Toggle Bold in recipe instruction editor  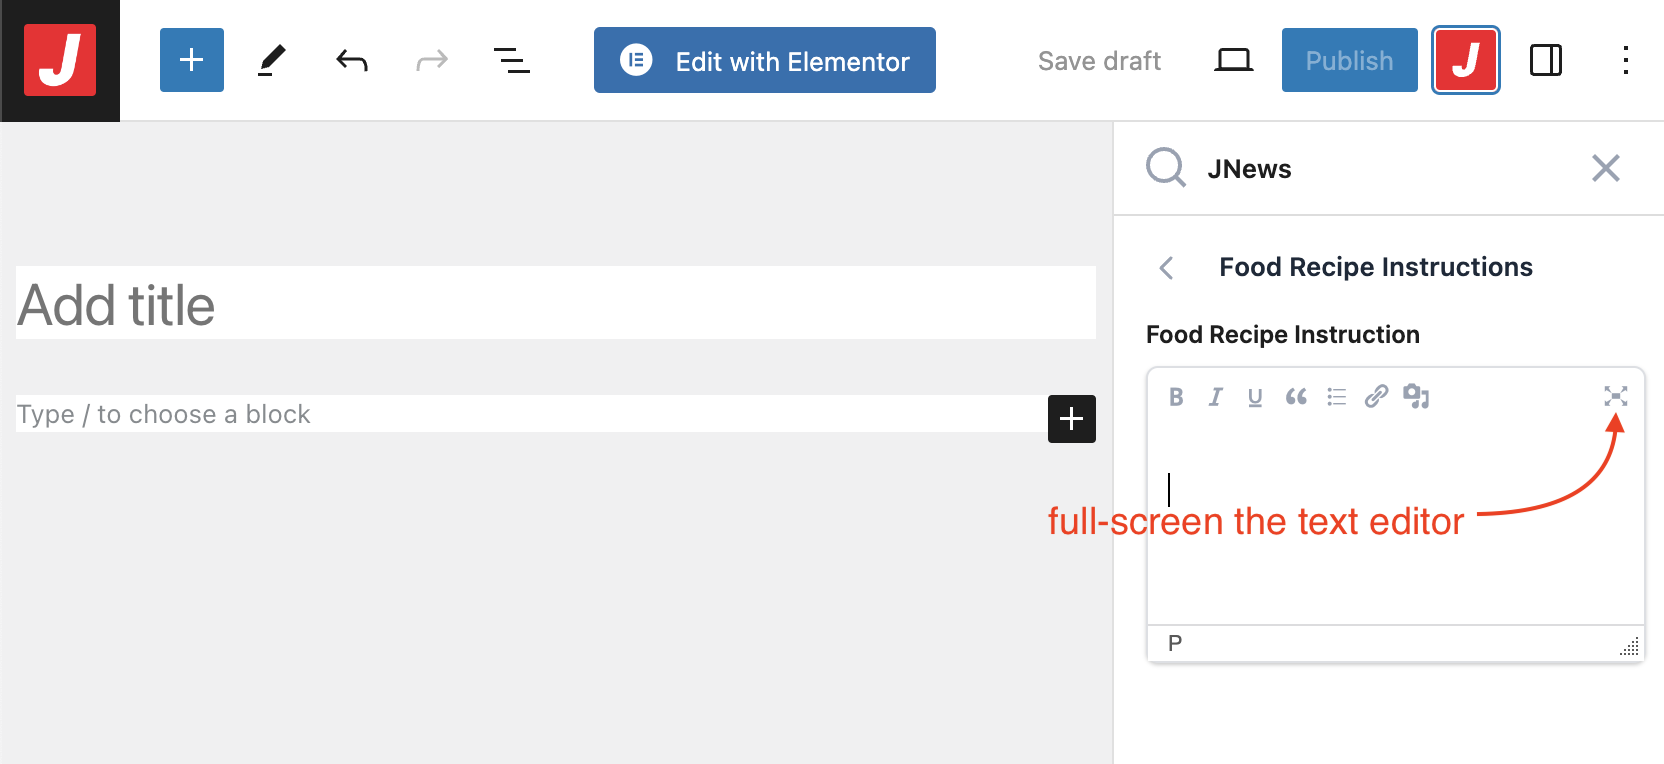1176,397
